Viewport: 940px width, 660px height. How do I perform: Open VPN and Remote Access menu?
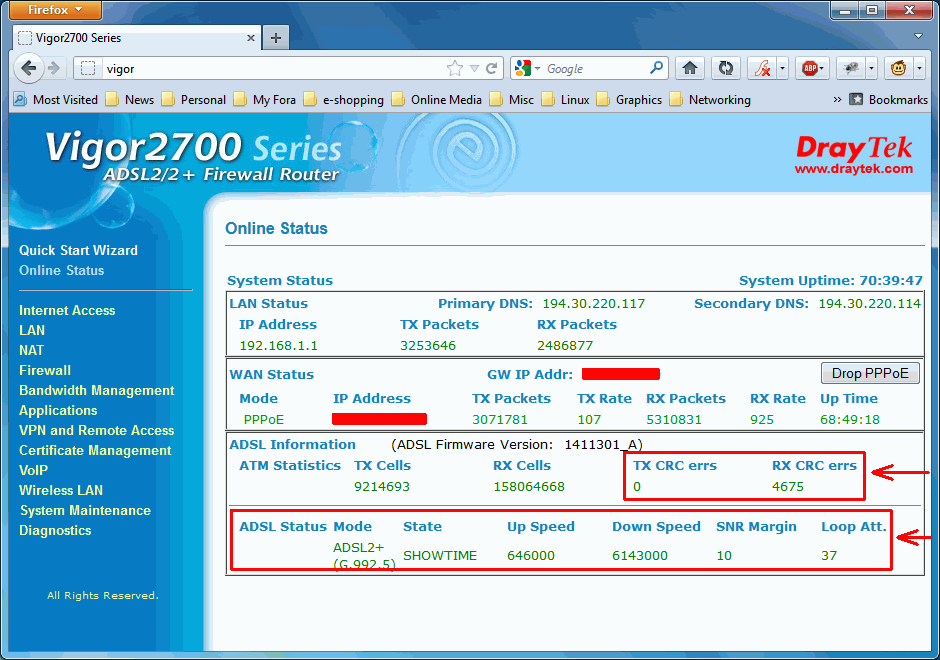tap(97, 430)
